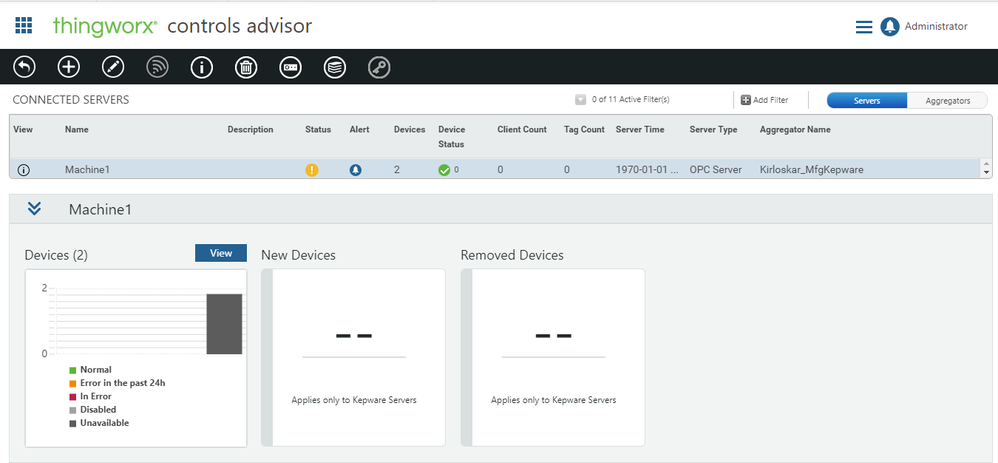
Task: Click the Devices View button
Action: [221, 253]
